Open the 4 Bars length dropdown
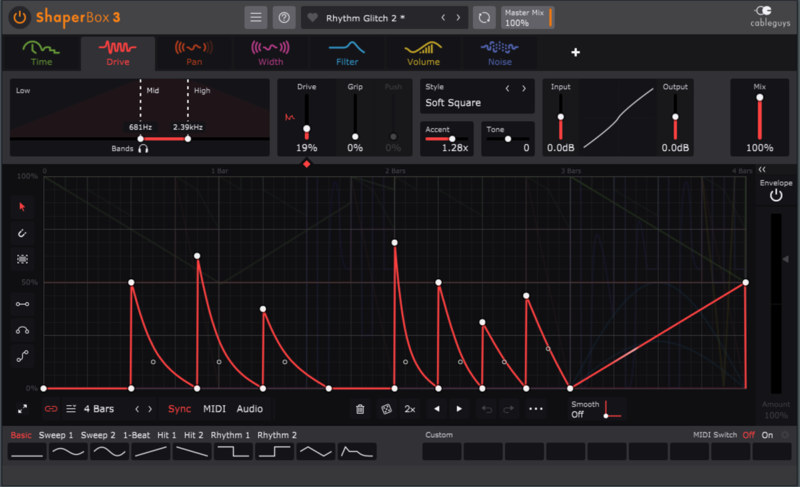This screenshot has width=800, height=487. [x=98, y=409]
